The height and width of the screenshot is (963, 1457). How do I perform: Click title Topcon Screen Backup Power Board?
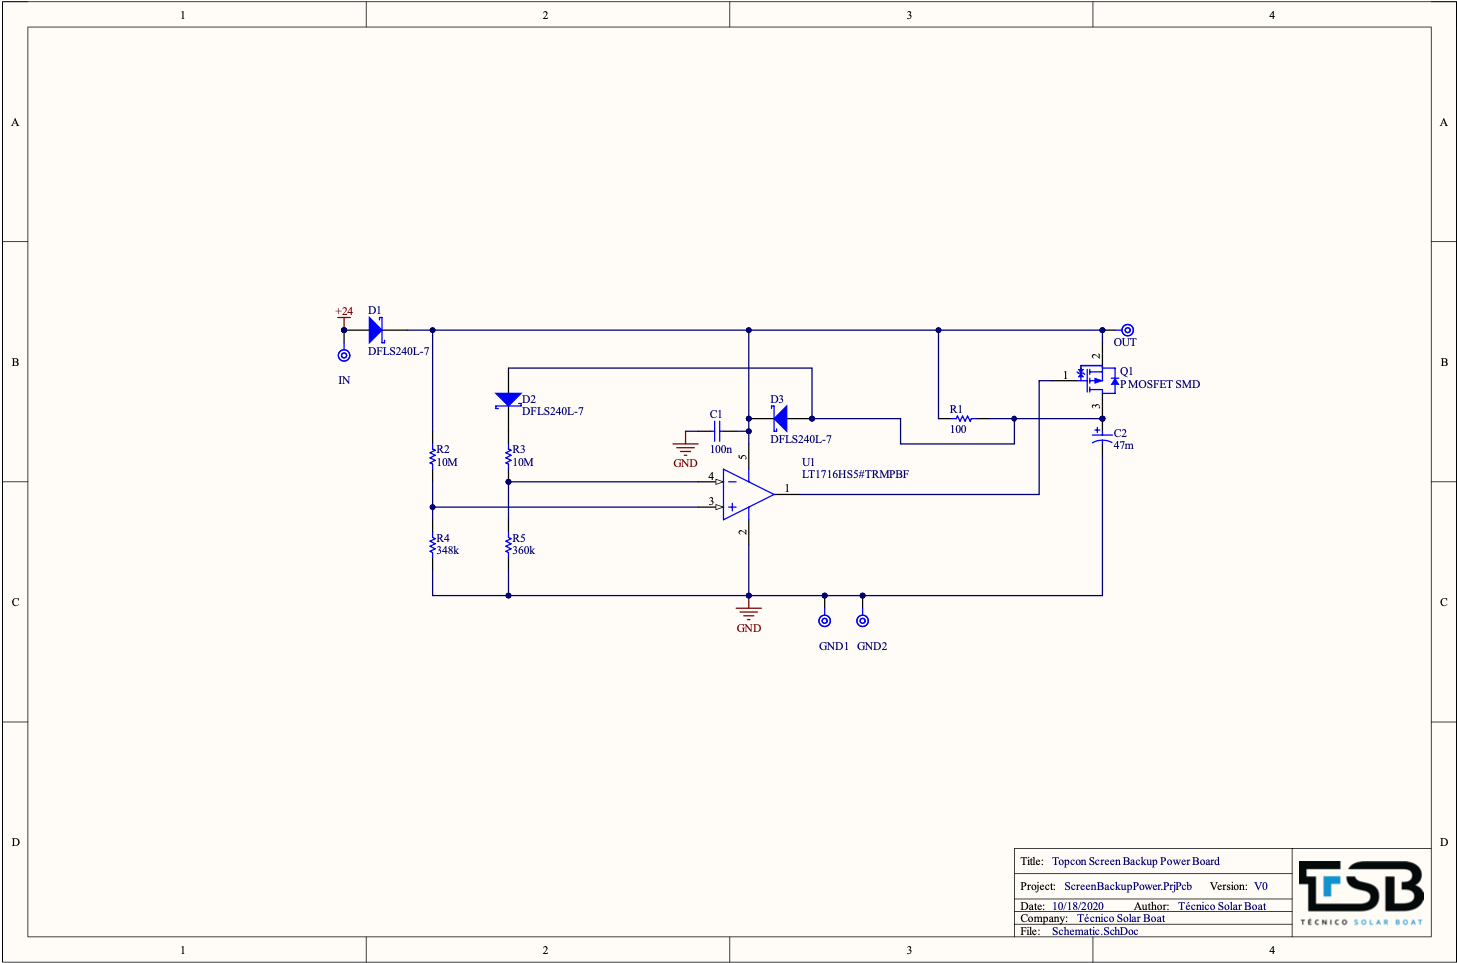(1135, 861)
